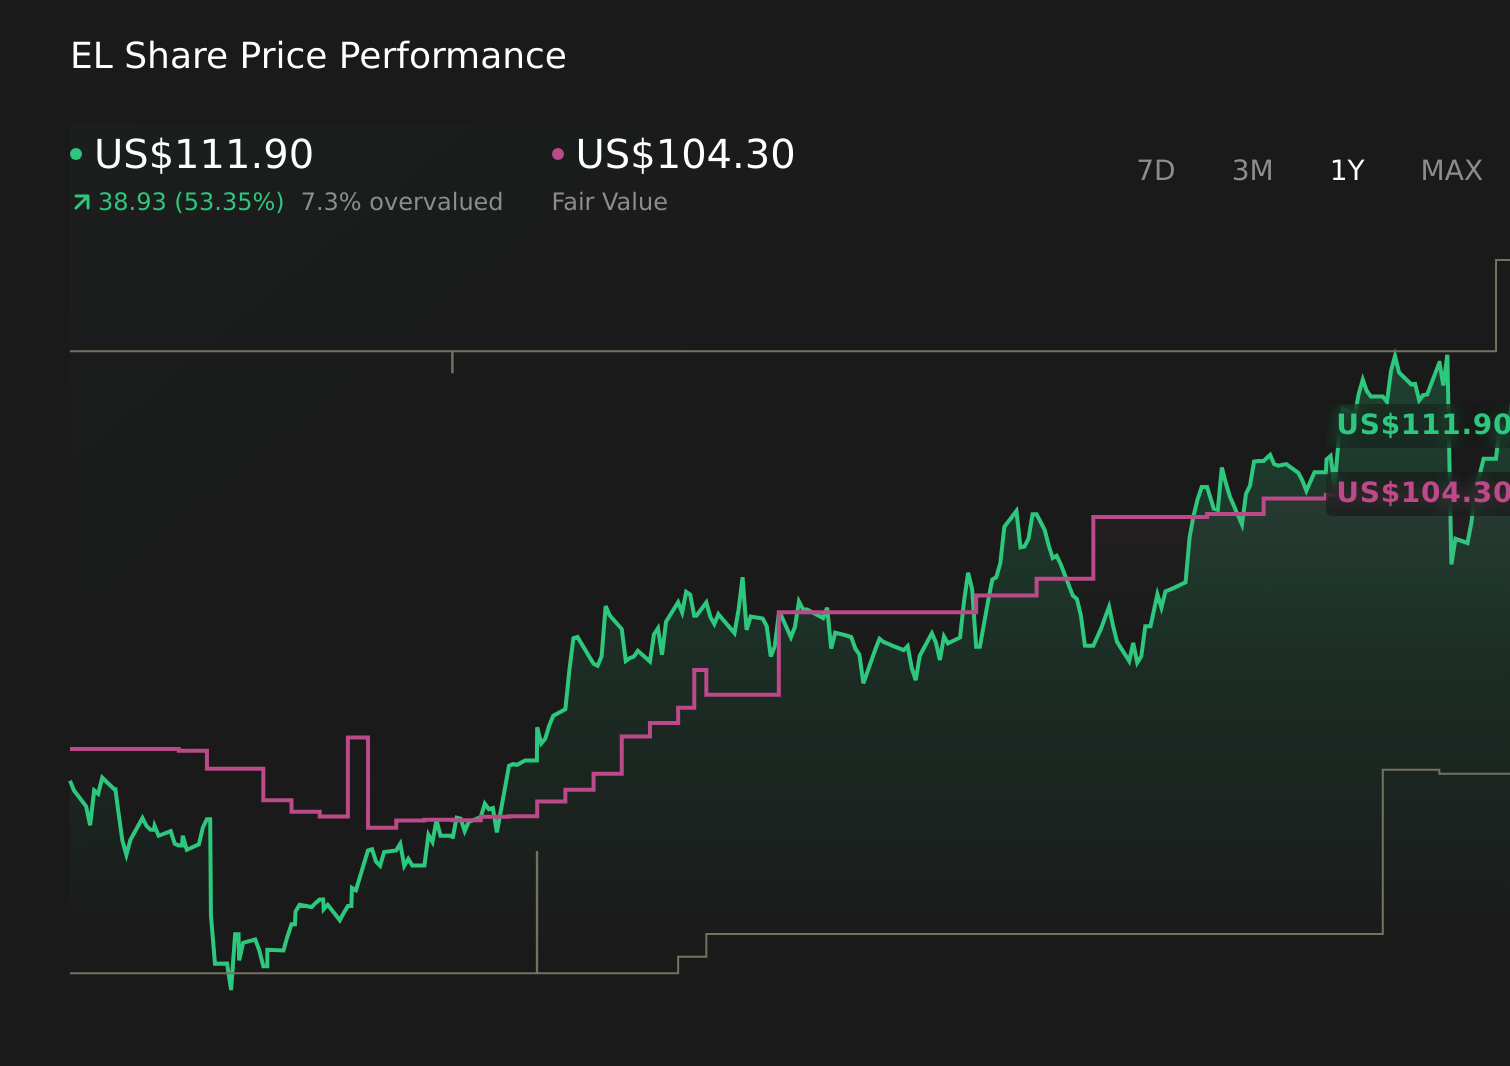Select the 1Y range selector
The height and width of the screenshot is (1066, 1510).
point(1347,170)
